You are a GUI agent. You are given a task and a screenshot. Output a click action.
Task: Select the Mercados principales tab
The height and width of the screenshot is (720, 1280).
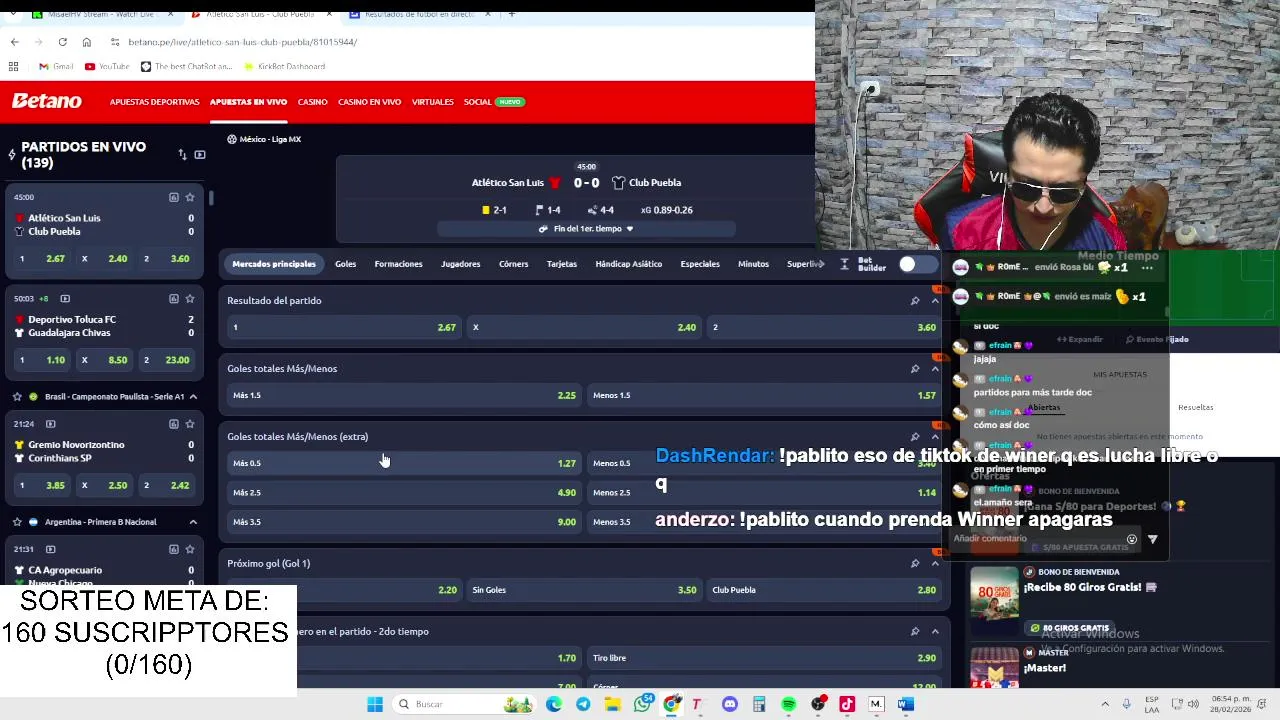274,264
